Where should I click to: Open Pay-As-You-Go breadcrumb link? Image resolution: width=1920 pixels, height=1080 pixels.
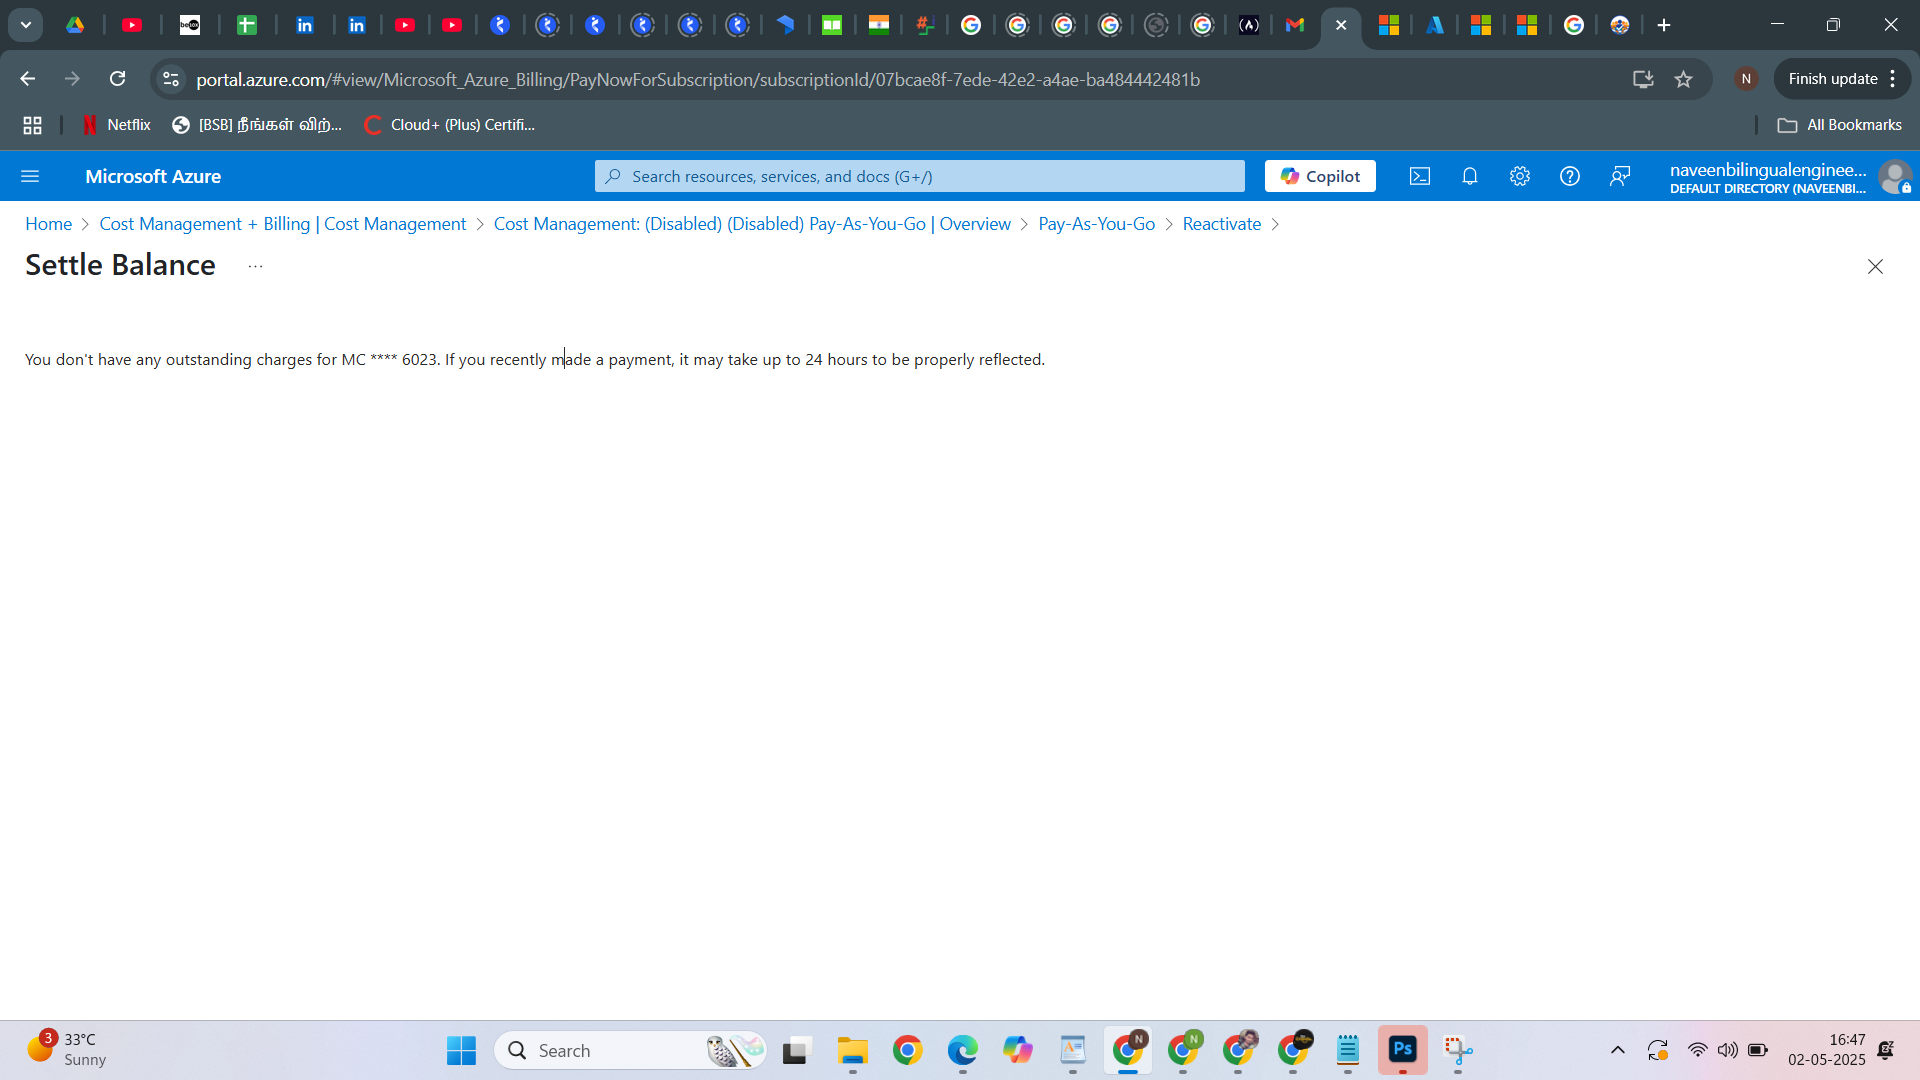point(1096,224)
